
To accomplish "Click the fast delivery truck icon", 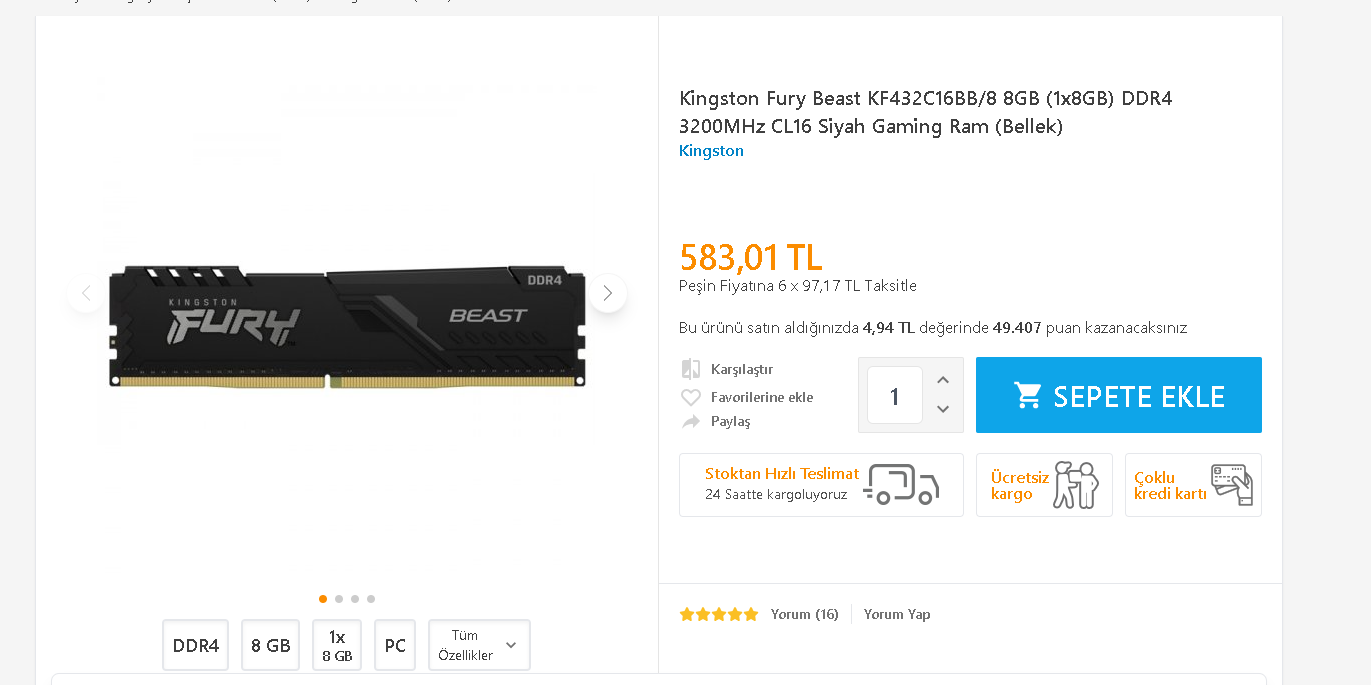I will (902, 484).
